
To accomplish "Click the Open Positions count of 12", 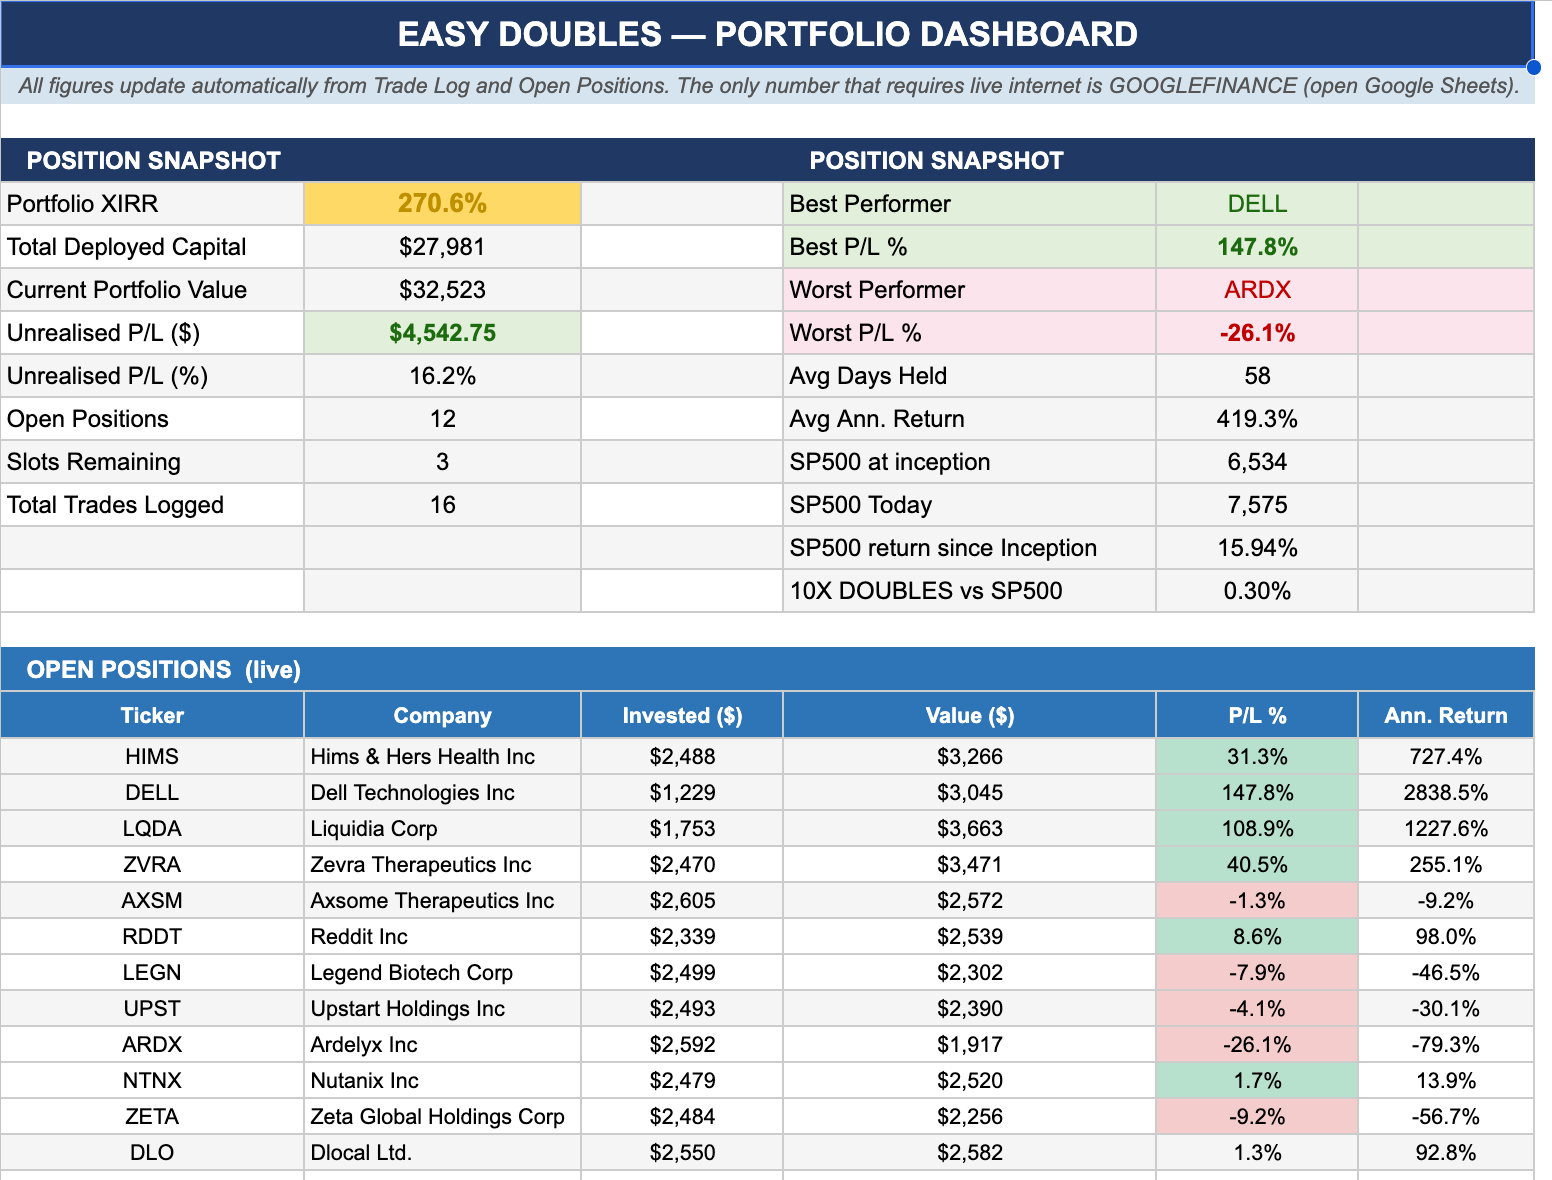I will point(442,419).
